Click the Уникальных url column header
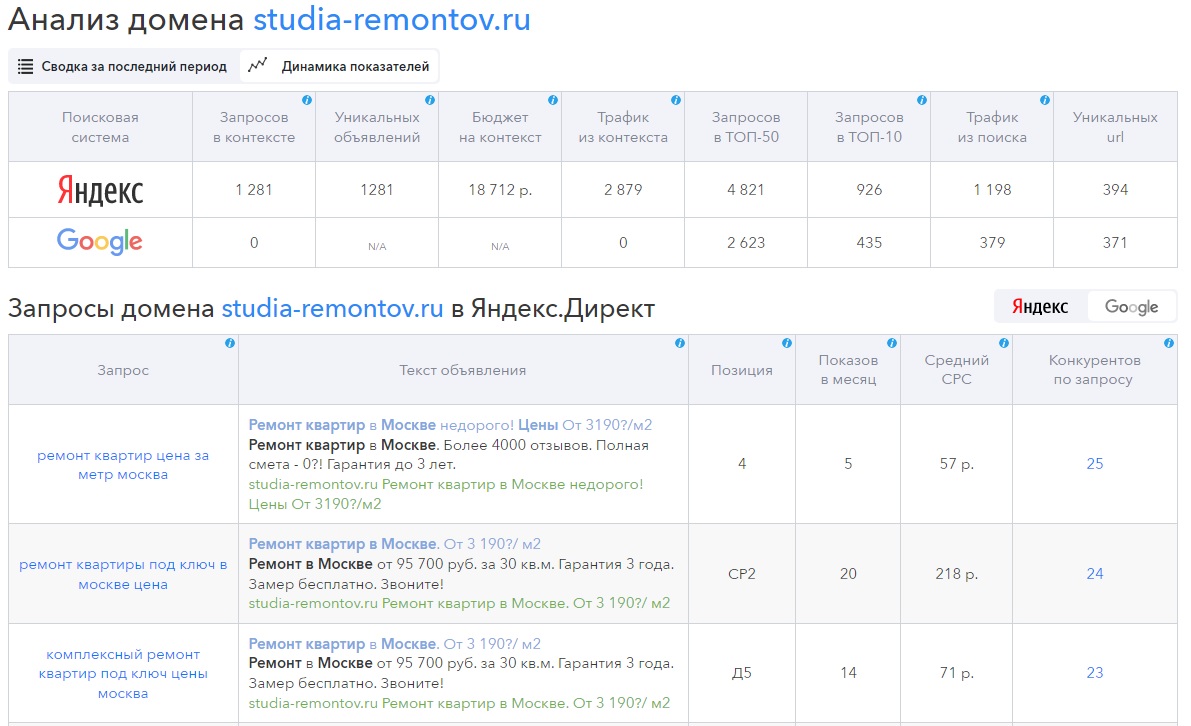Screen dimensions: 1191x726 click(x=1115, y=127)
